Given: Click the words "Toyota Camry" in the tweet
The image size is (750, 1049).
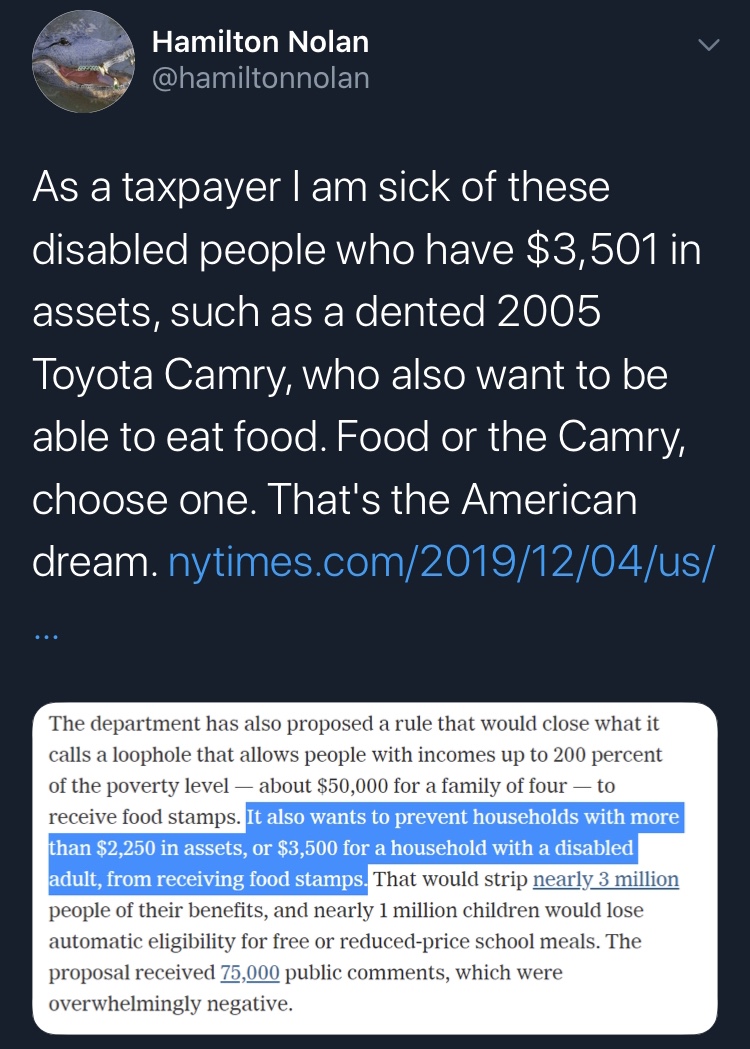Looking at the screenshot, I should coord(151,375).
